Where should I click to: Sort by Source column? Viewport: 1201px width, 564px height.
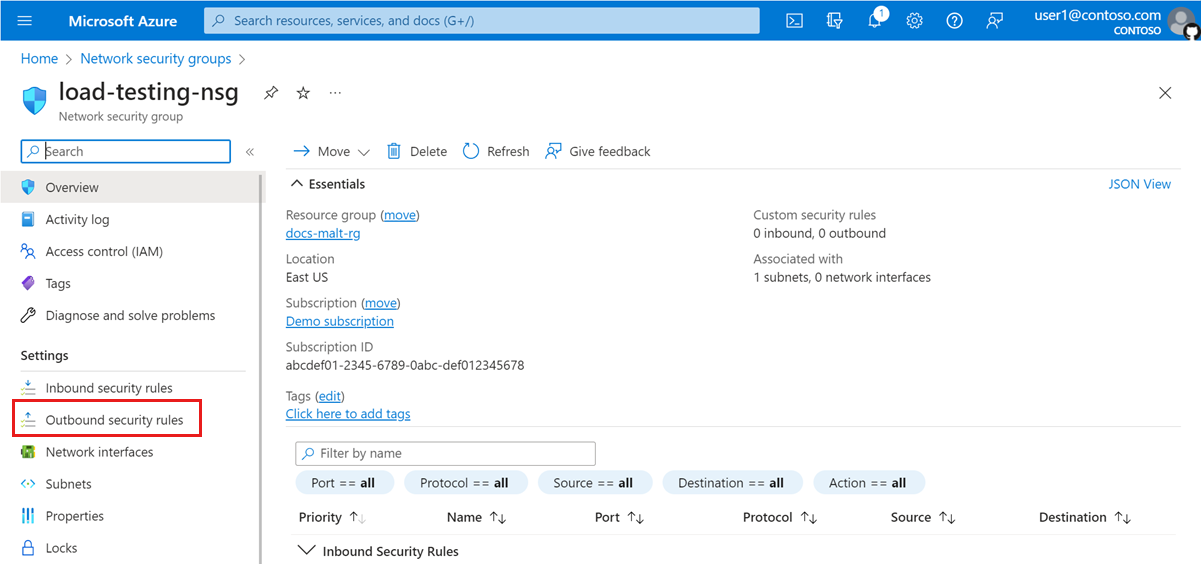923,517
